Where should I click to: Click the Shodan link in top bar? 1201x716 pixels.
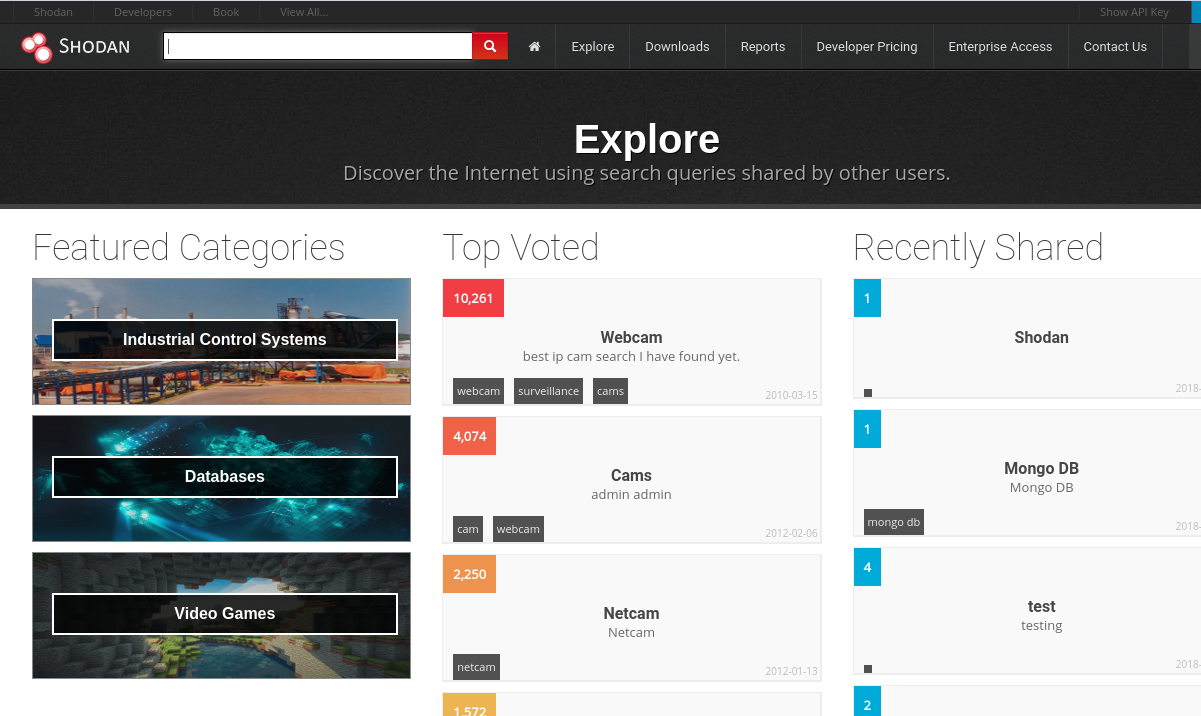tap(53, 12)
